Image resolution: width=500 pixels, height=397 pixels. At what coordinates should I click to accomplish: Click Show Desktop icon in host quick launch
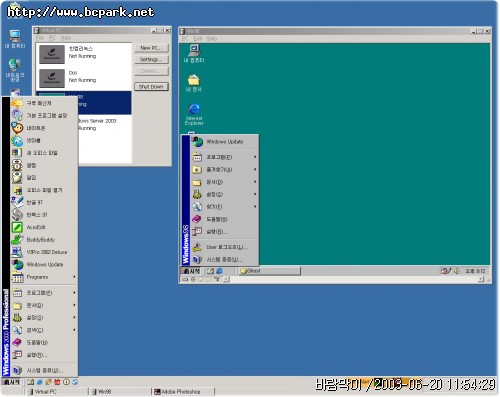tap(31, 382)
